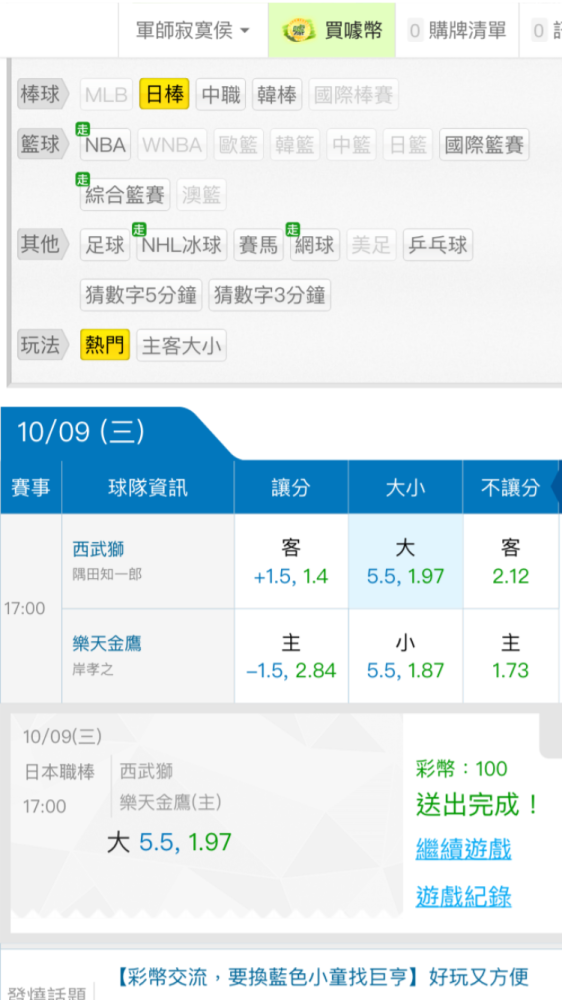Click pitcher name 隅田知一郎

pyautogui.click(x=107, y=574)
